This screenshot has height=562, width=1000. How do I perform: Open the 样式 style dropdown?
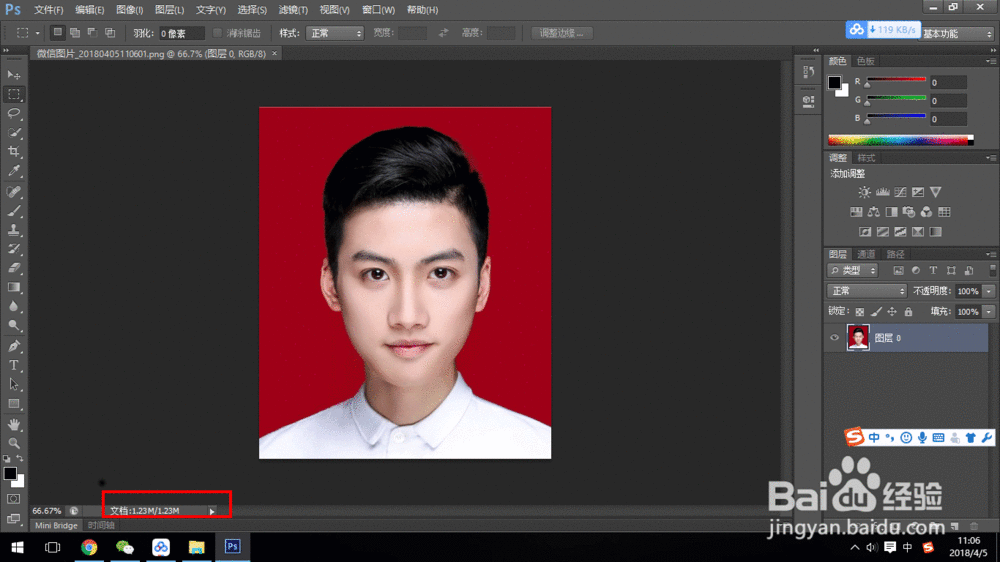click(335, 33)
